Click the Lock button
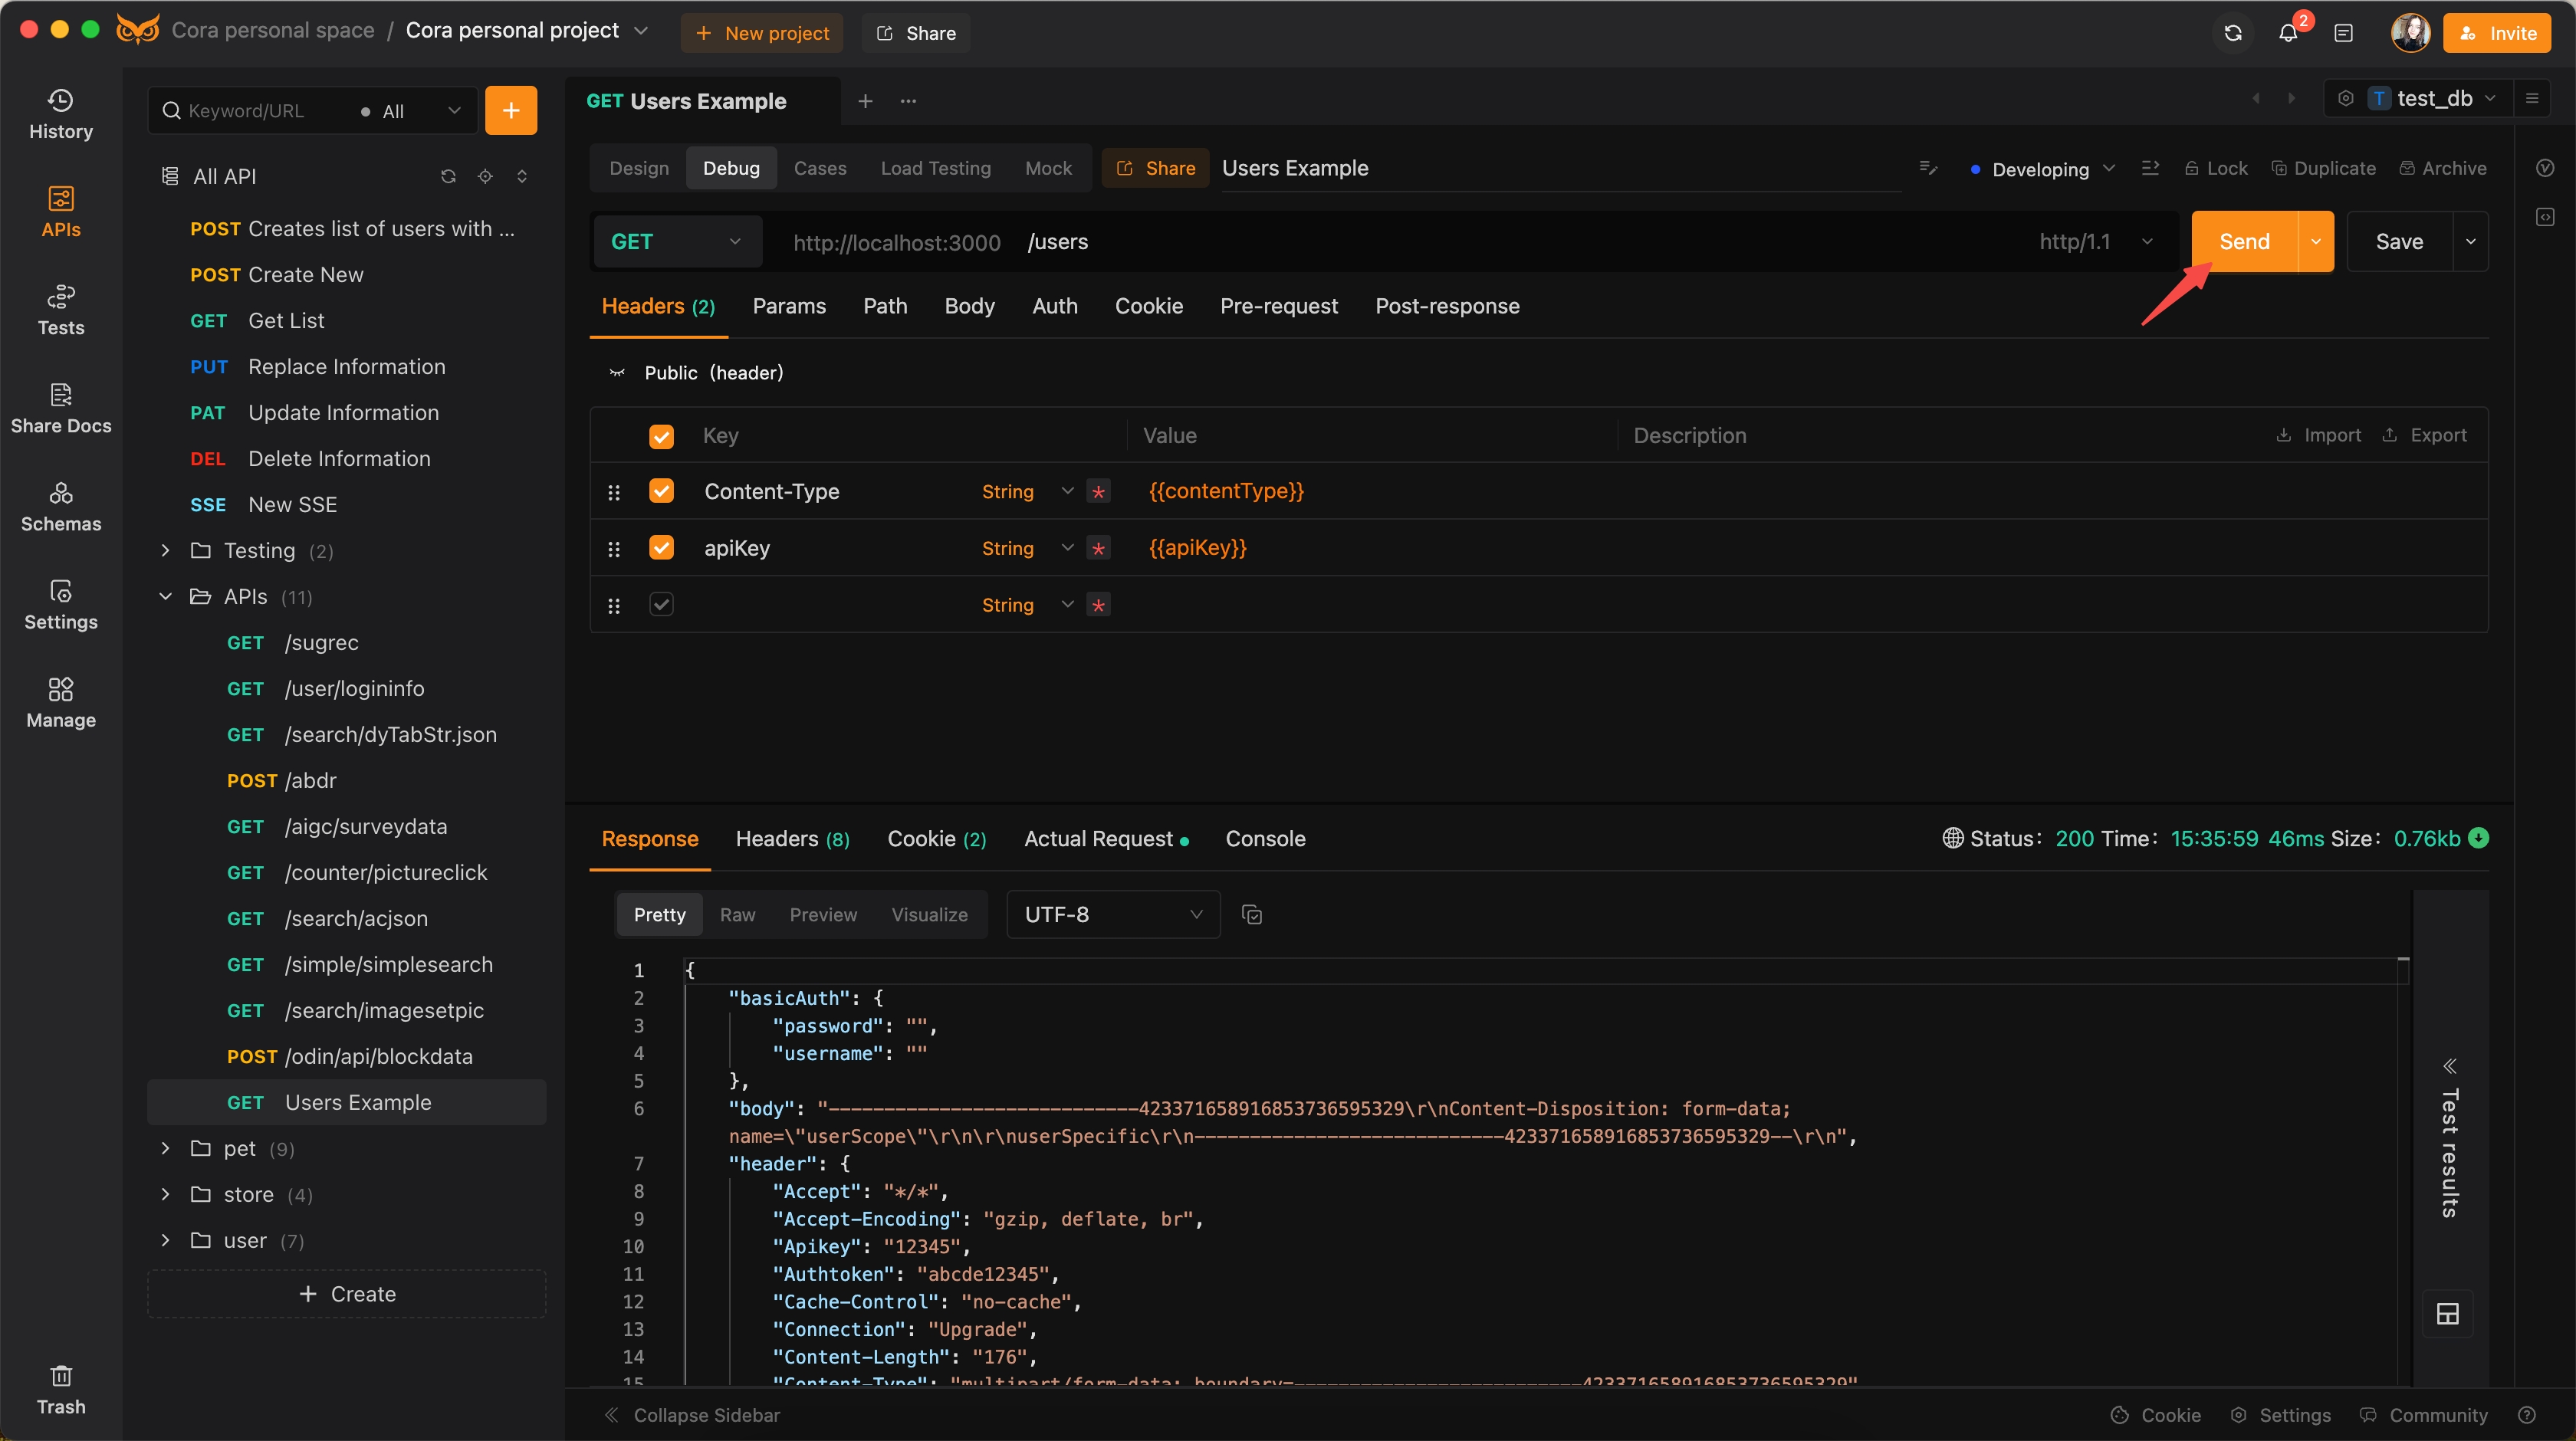Screen dimensions: 2576x1441 [2215, 168]
